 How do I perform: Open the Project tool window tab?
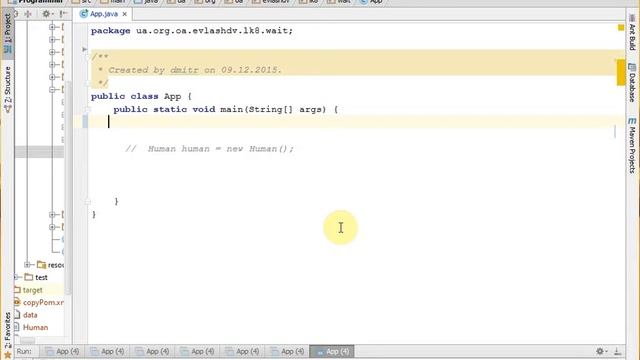point(7,33)
